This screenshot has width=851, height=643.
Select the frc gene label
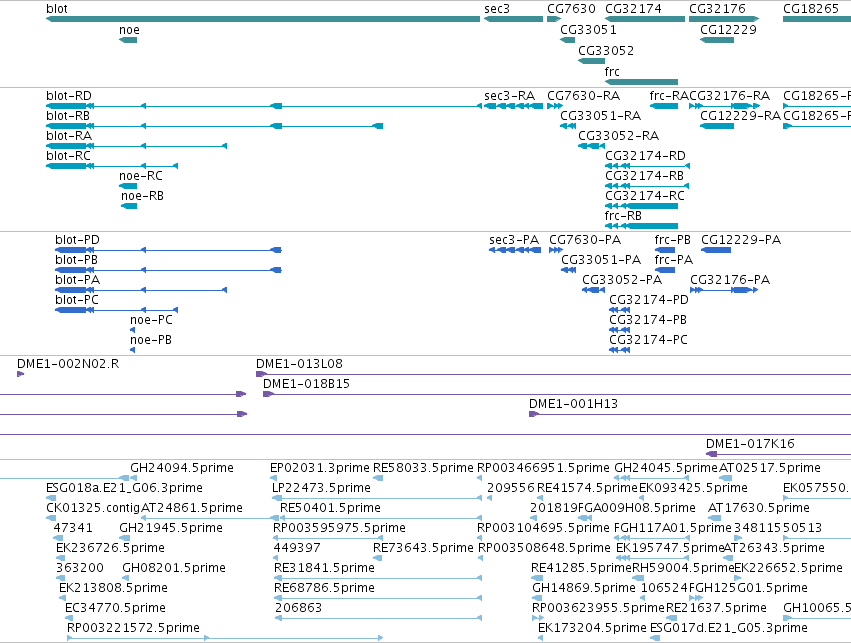point(612,72)
